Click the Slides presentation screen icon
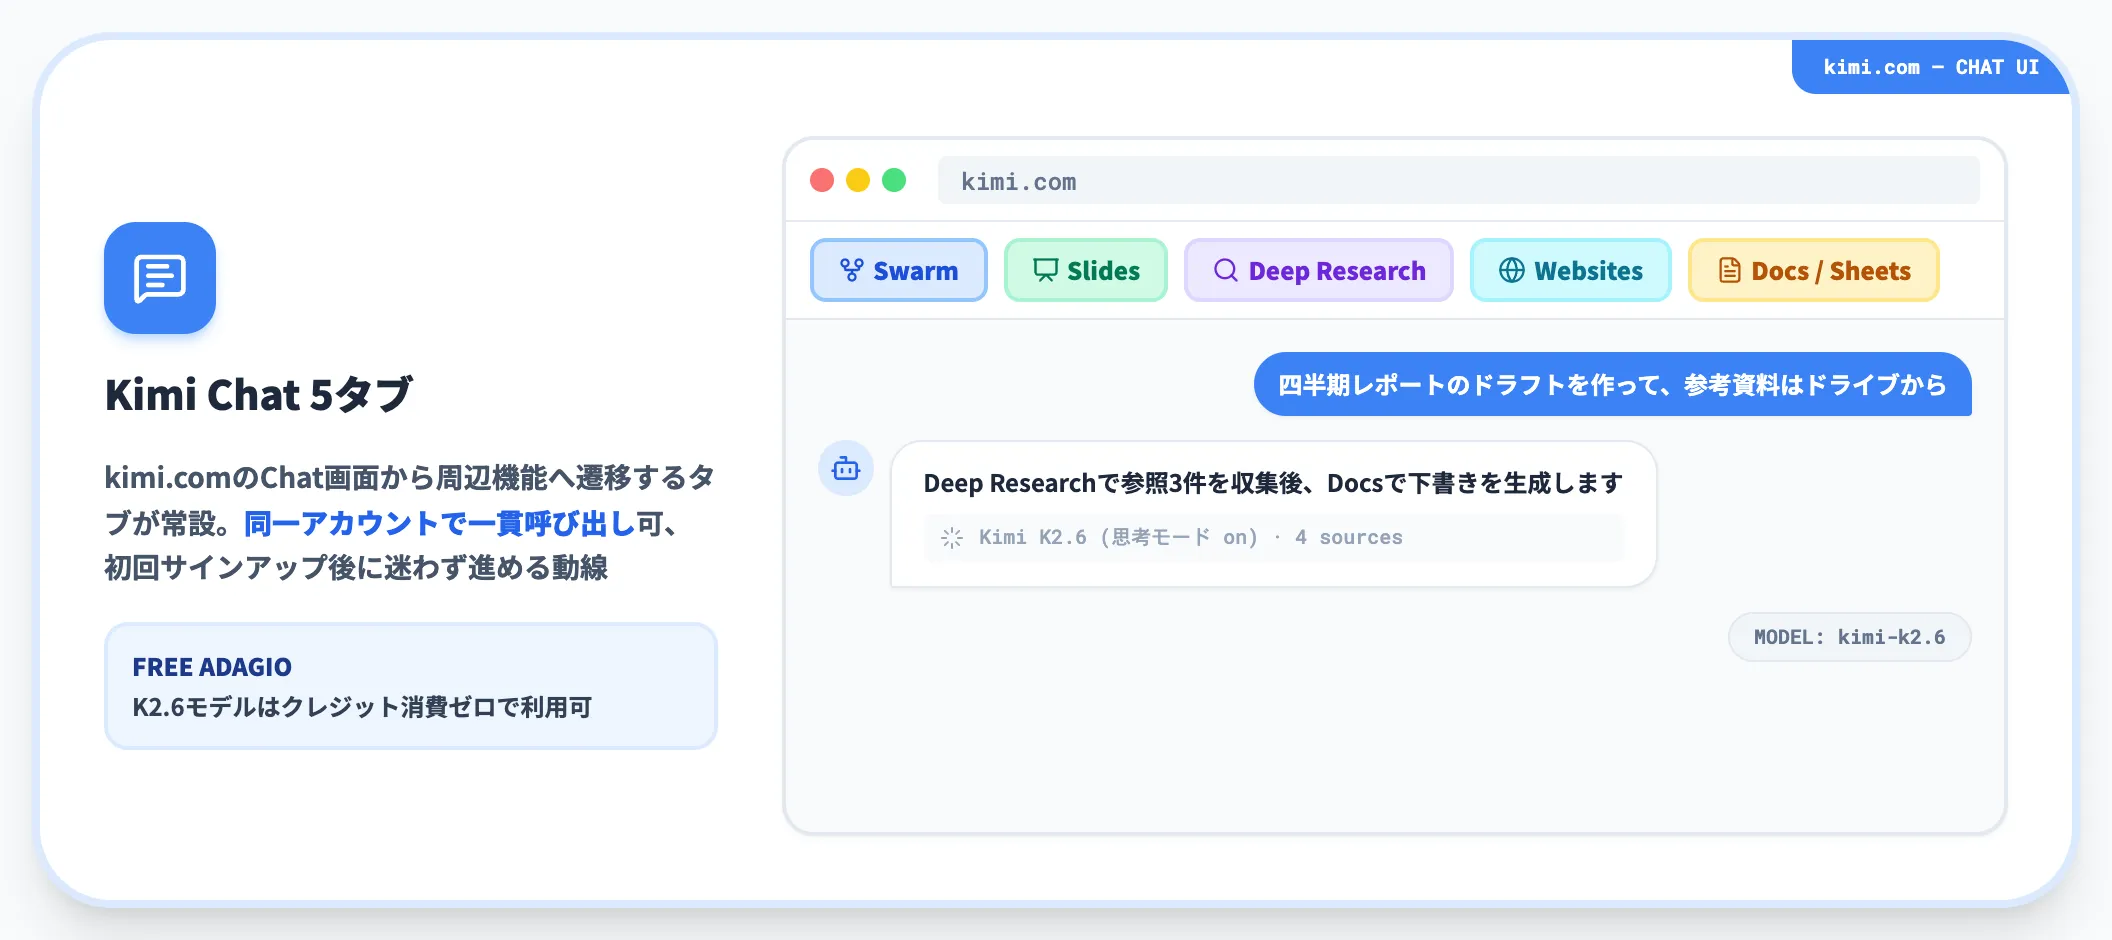The image size is (2112, 940). point(1045,270)
